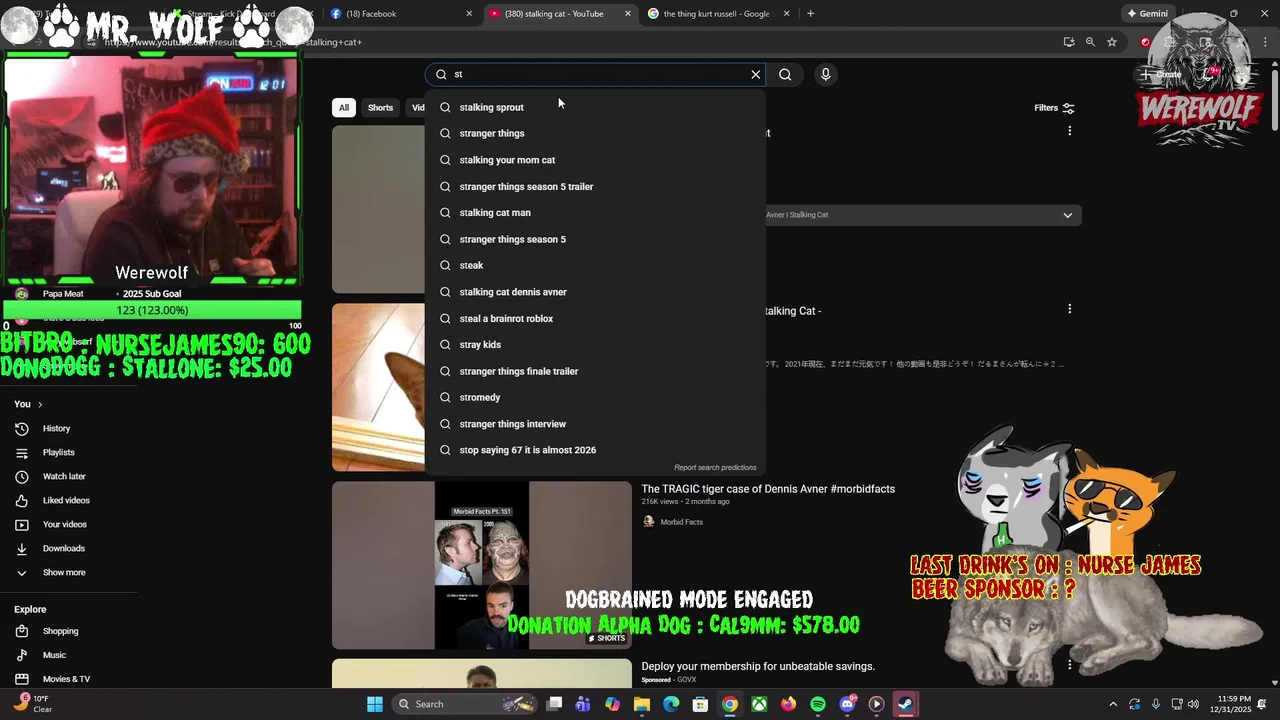Choose suggestion 'stop saying 67 it is almost 2026'

tap(596, 450)
